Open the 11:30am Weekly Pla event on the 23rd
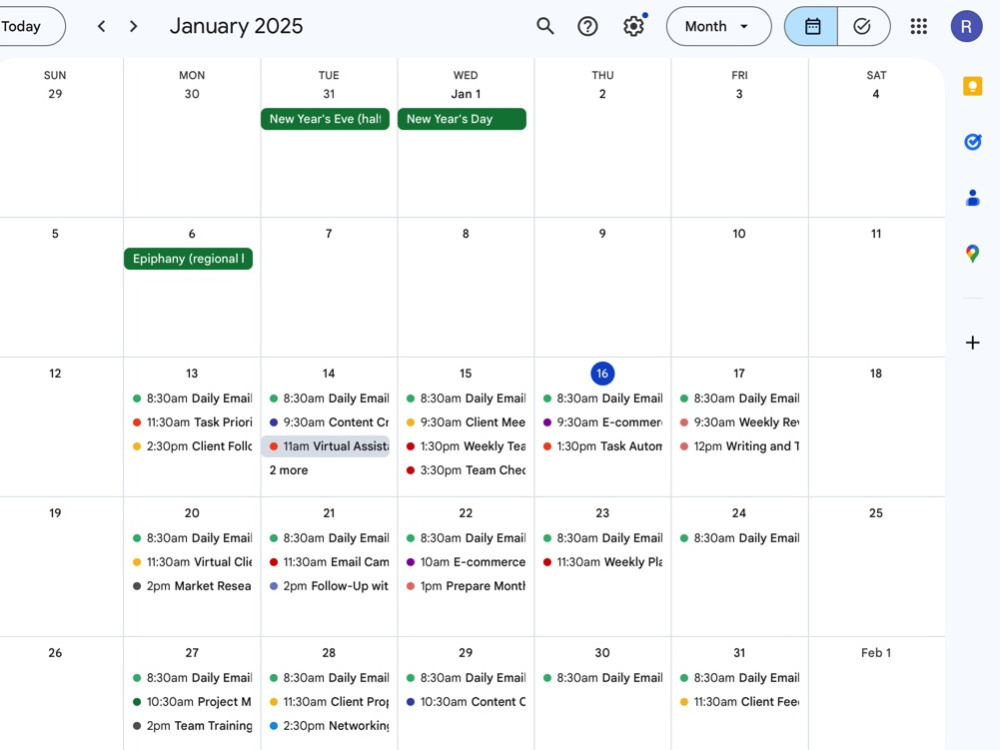 pyautogui.click(x=603, y=562)
